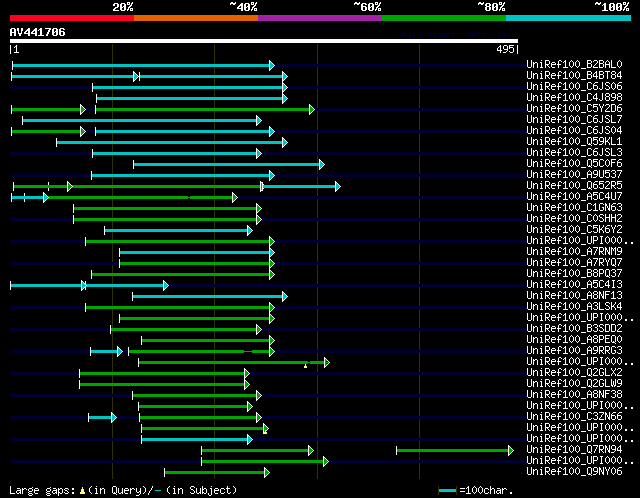
Task: Select the UniRef100_C6JSL3 label
Action: pos(574,153)
